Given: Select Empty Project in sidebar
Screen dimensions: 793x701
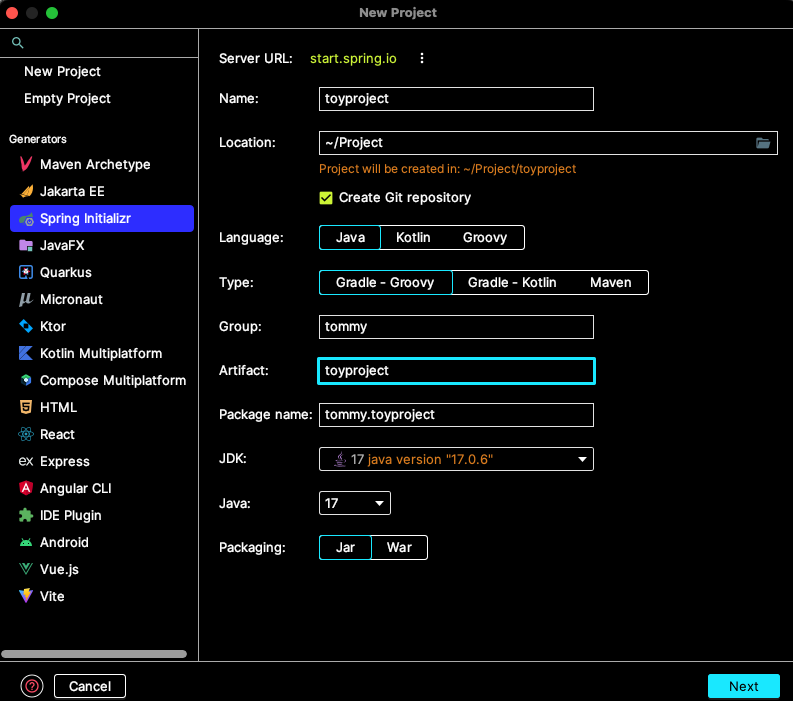Looking at the screenshot, I should (67, 99).
